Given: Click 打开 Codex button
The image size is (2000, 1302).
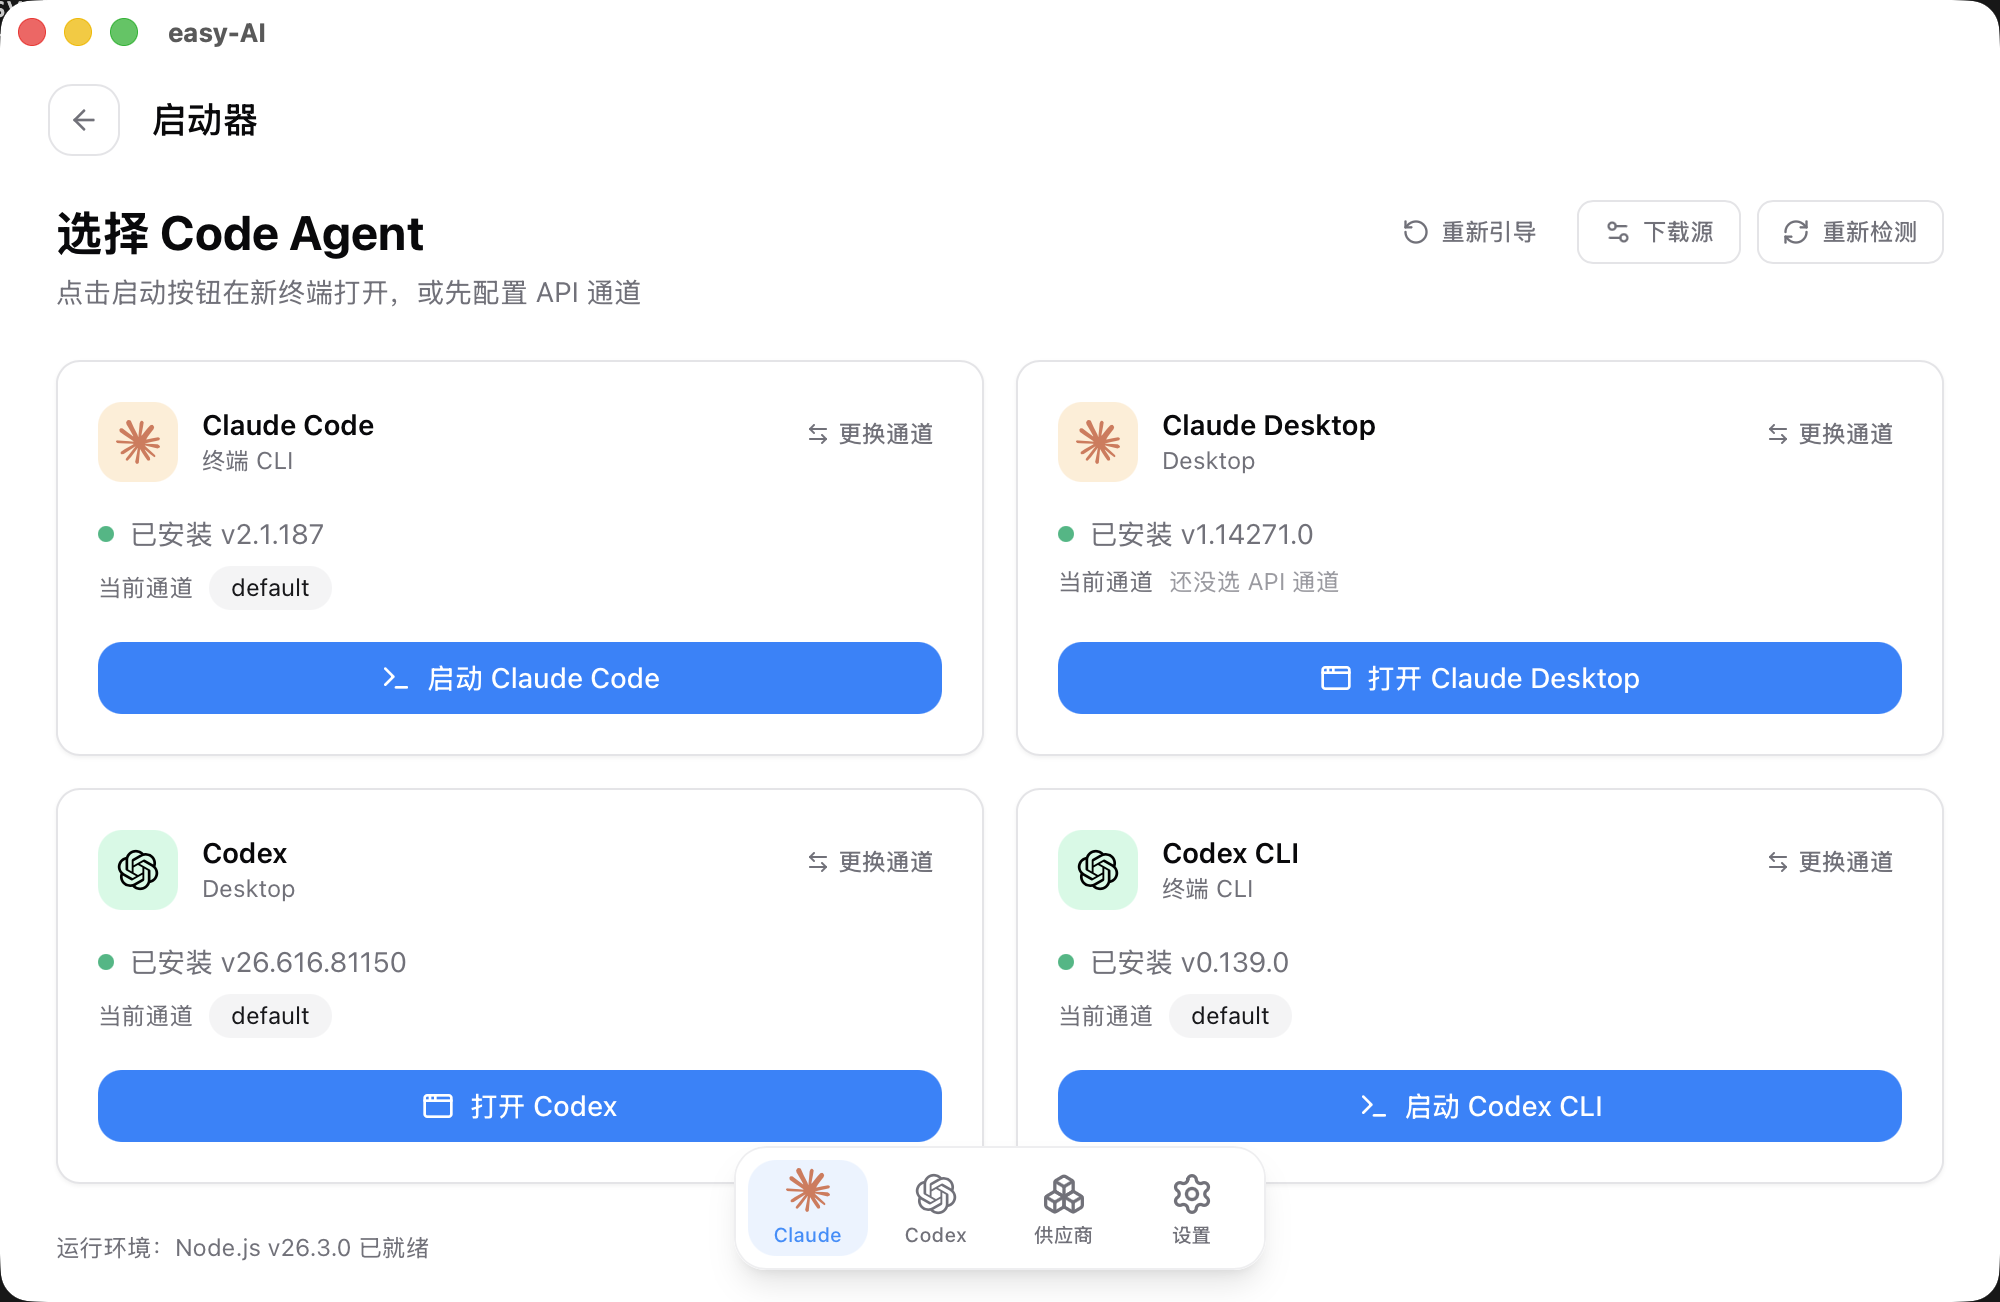Looking at the screenshot, I should 520,1106.
